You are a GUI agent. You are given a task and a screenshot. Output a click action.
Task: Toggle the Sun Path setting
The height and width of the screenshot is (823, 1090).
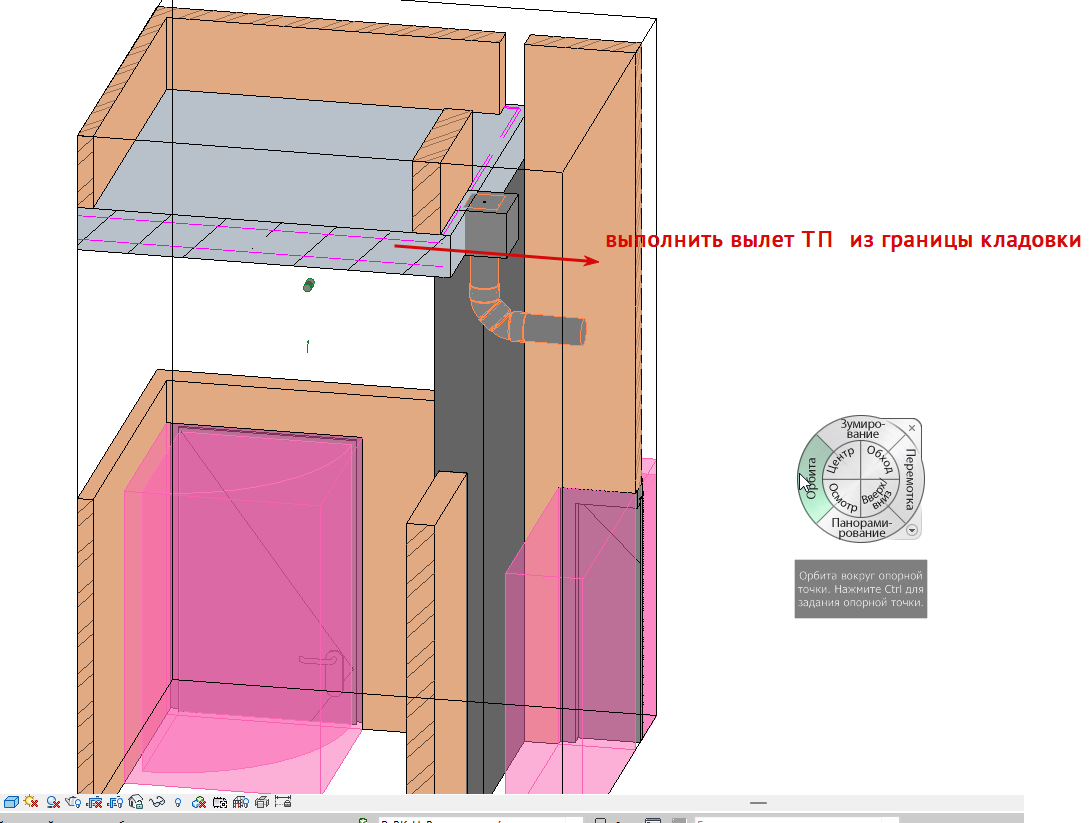31,801
